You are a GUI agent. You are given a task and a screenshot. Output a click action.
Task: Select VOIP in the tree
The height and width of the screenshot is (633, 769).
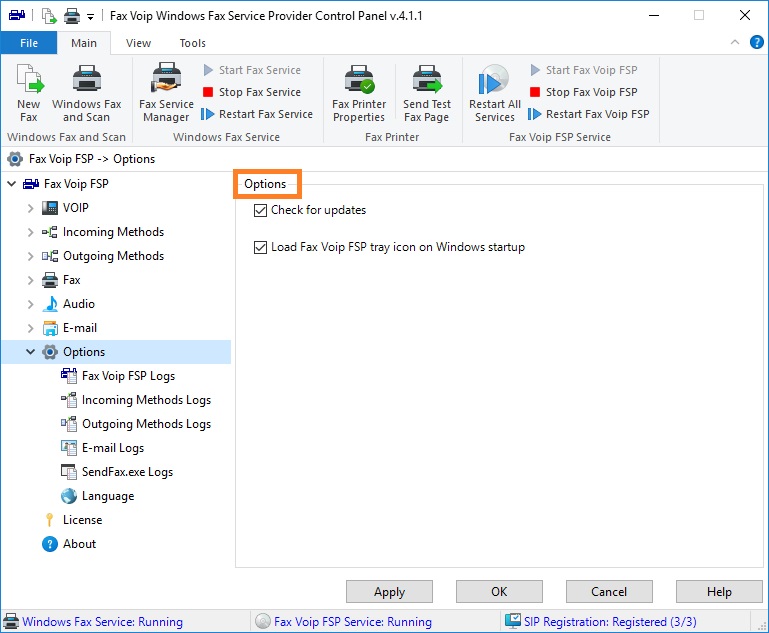click(x=76, y=208)
